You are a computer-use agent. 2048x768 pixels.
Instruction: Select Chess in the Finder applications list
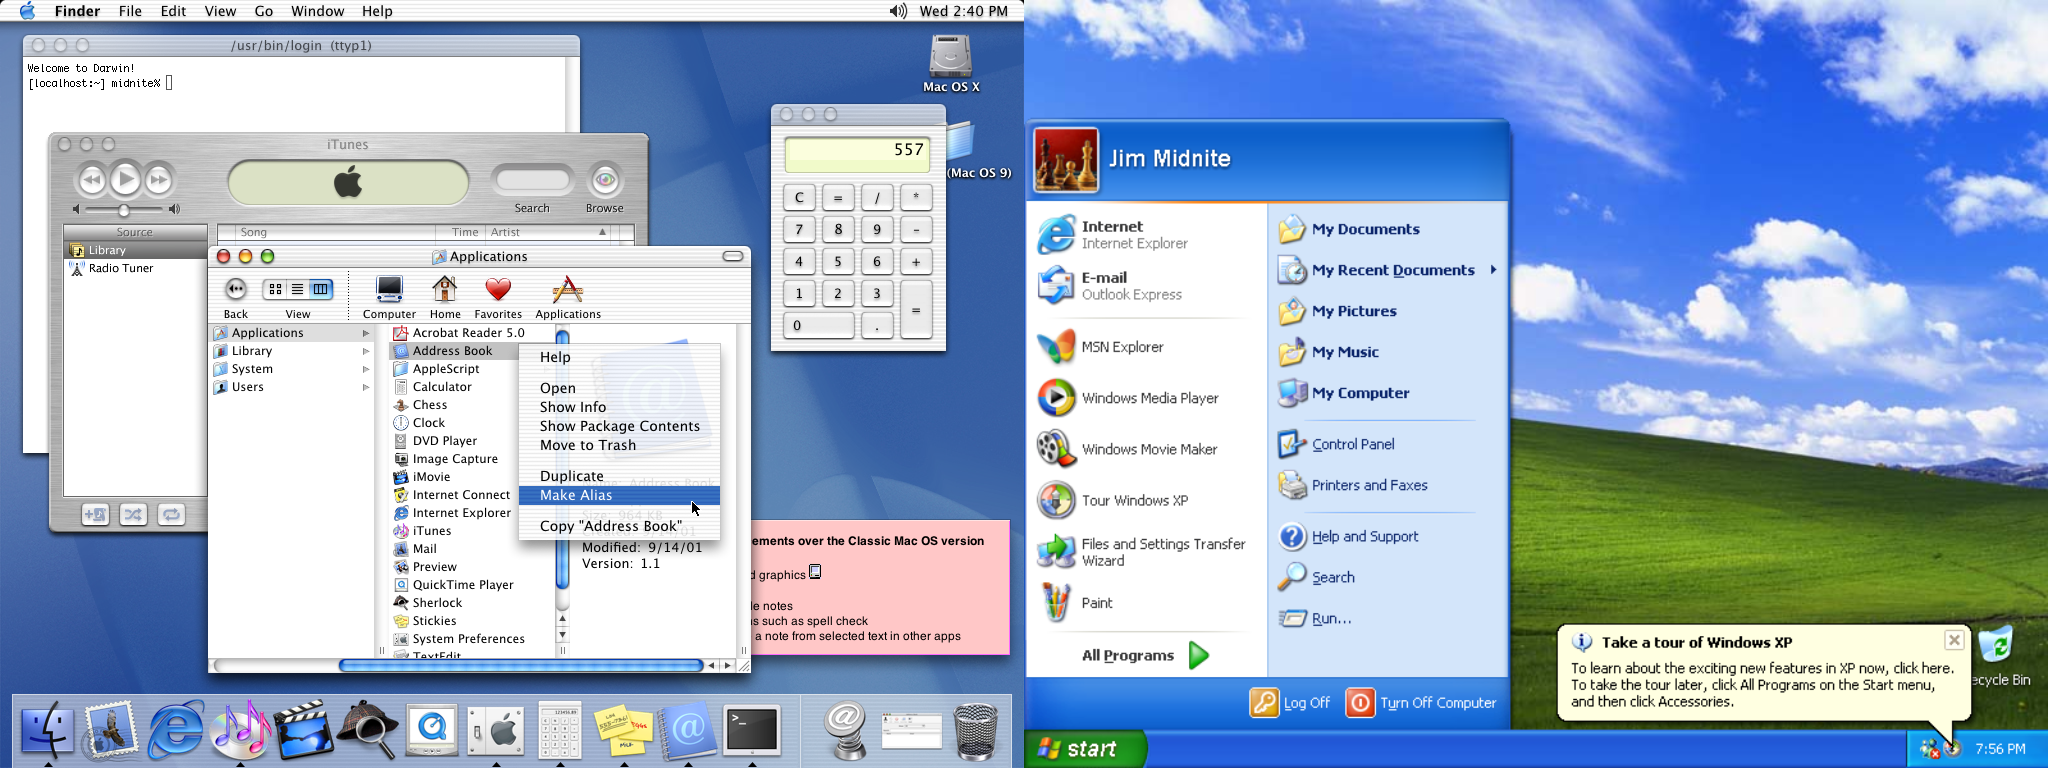[430, 405]
